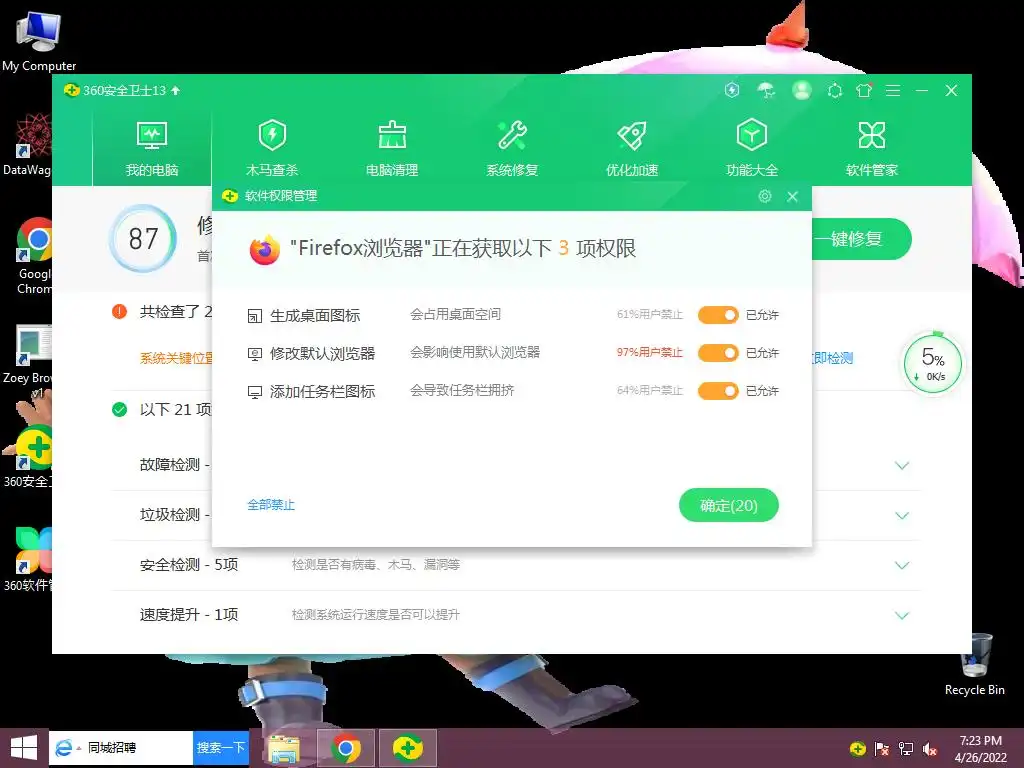Click the Firefox logo in the dialog
The width and height of the screenshot is (1024, 768).
tap(264, 249)
